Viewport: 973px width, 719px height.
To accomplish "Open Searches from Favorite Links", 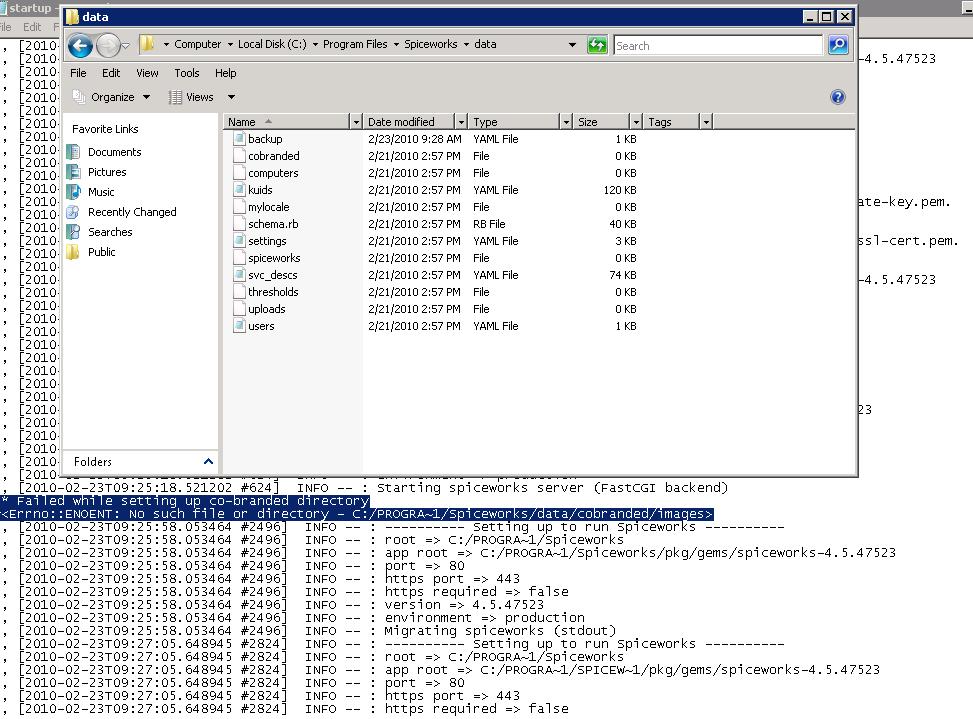I will [110, 231].
